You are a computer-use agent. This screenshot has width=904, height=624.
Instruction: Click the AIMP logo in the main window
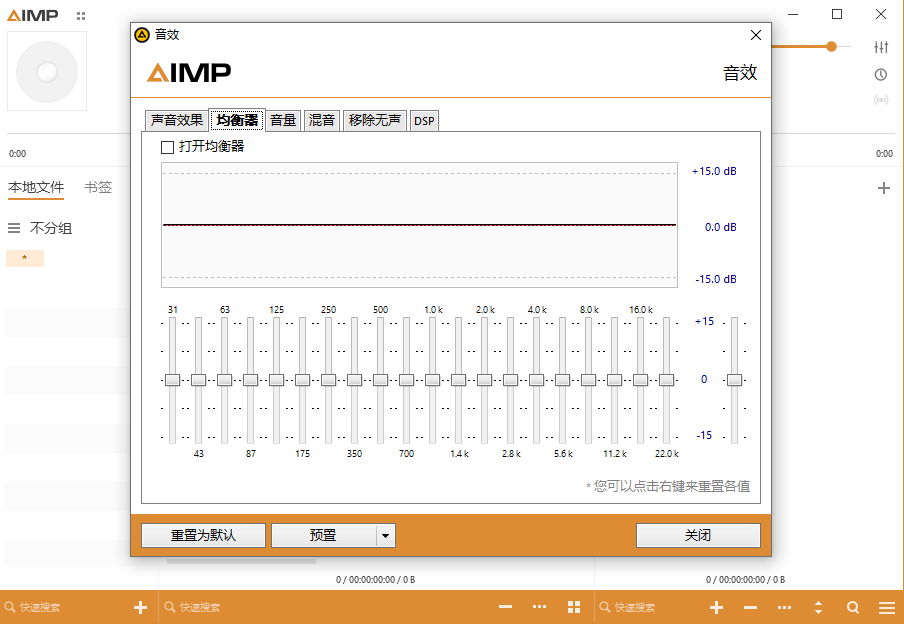33,16
